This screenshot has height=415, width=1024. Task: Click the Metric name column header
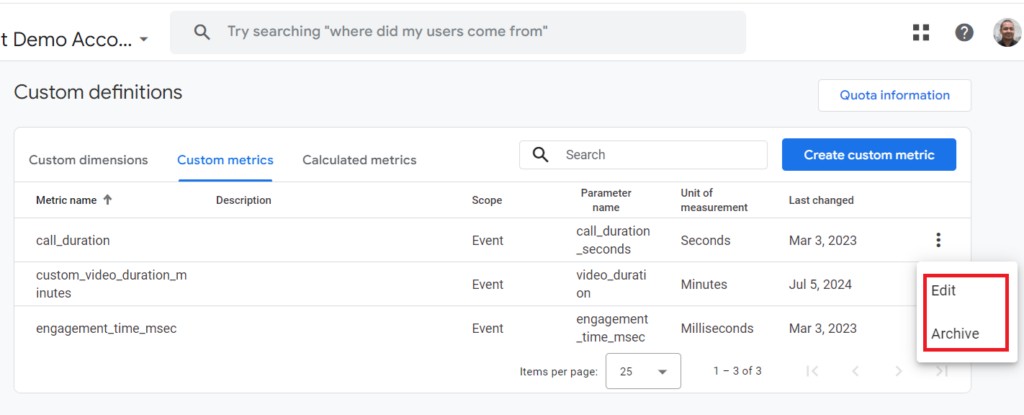(x=66, y=200)
